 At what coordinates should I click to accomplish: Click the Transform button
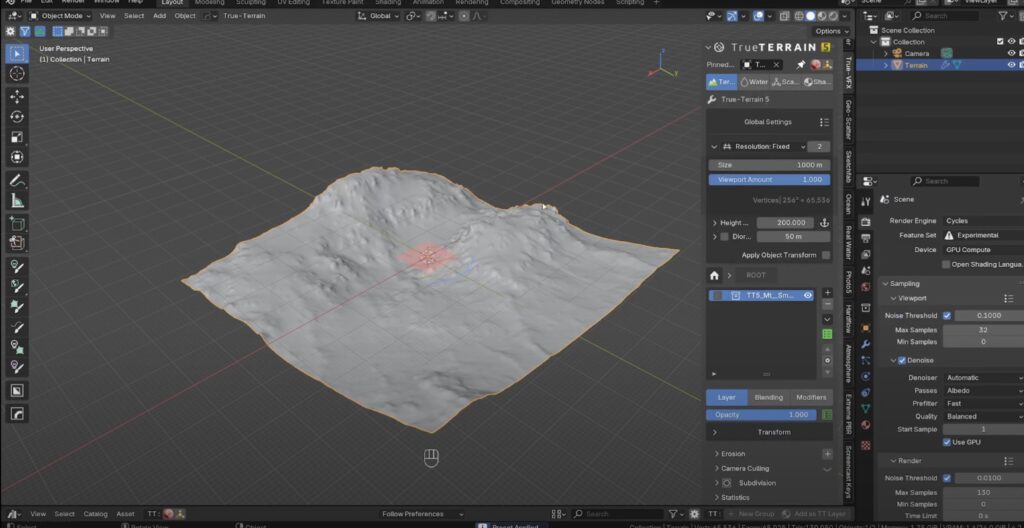(x=769, y=433)
